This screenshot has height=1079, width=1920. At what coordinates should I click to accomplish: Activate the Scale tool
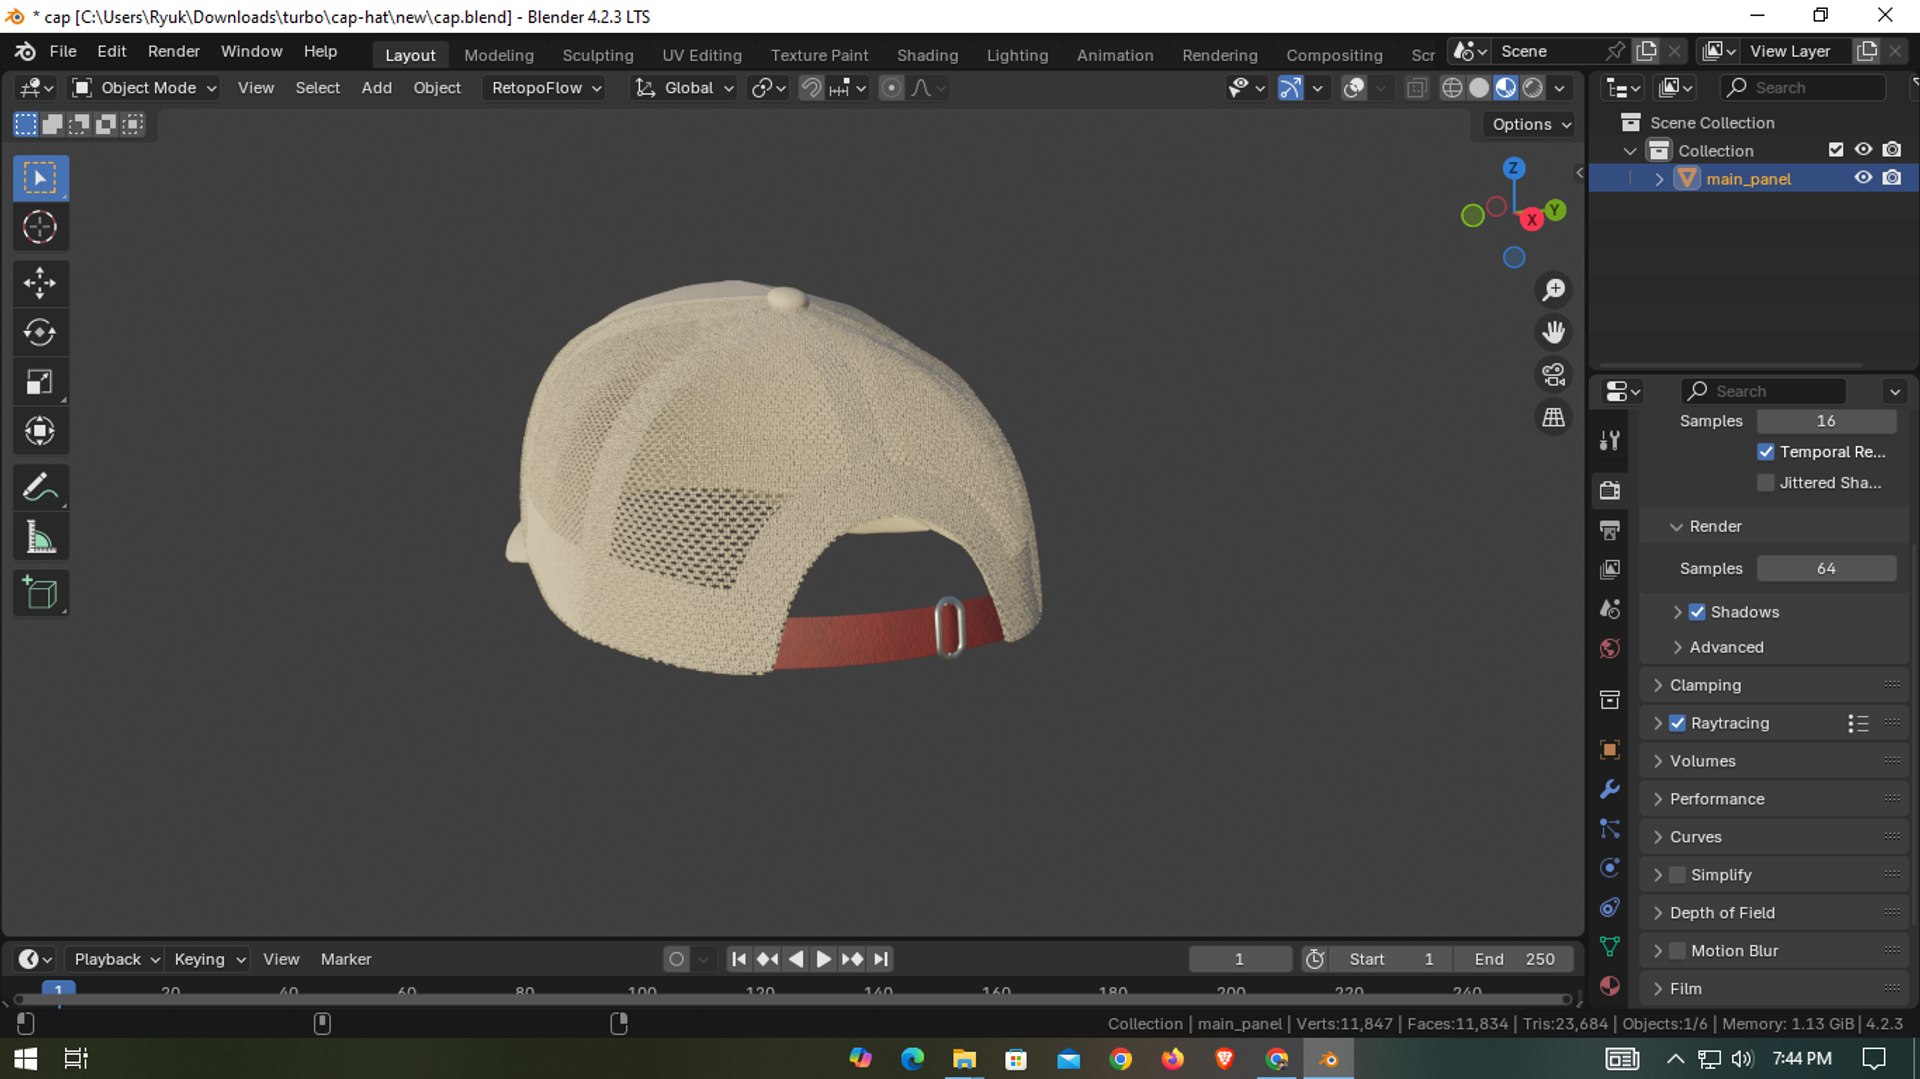coord(40,382)
